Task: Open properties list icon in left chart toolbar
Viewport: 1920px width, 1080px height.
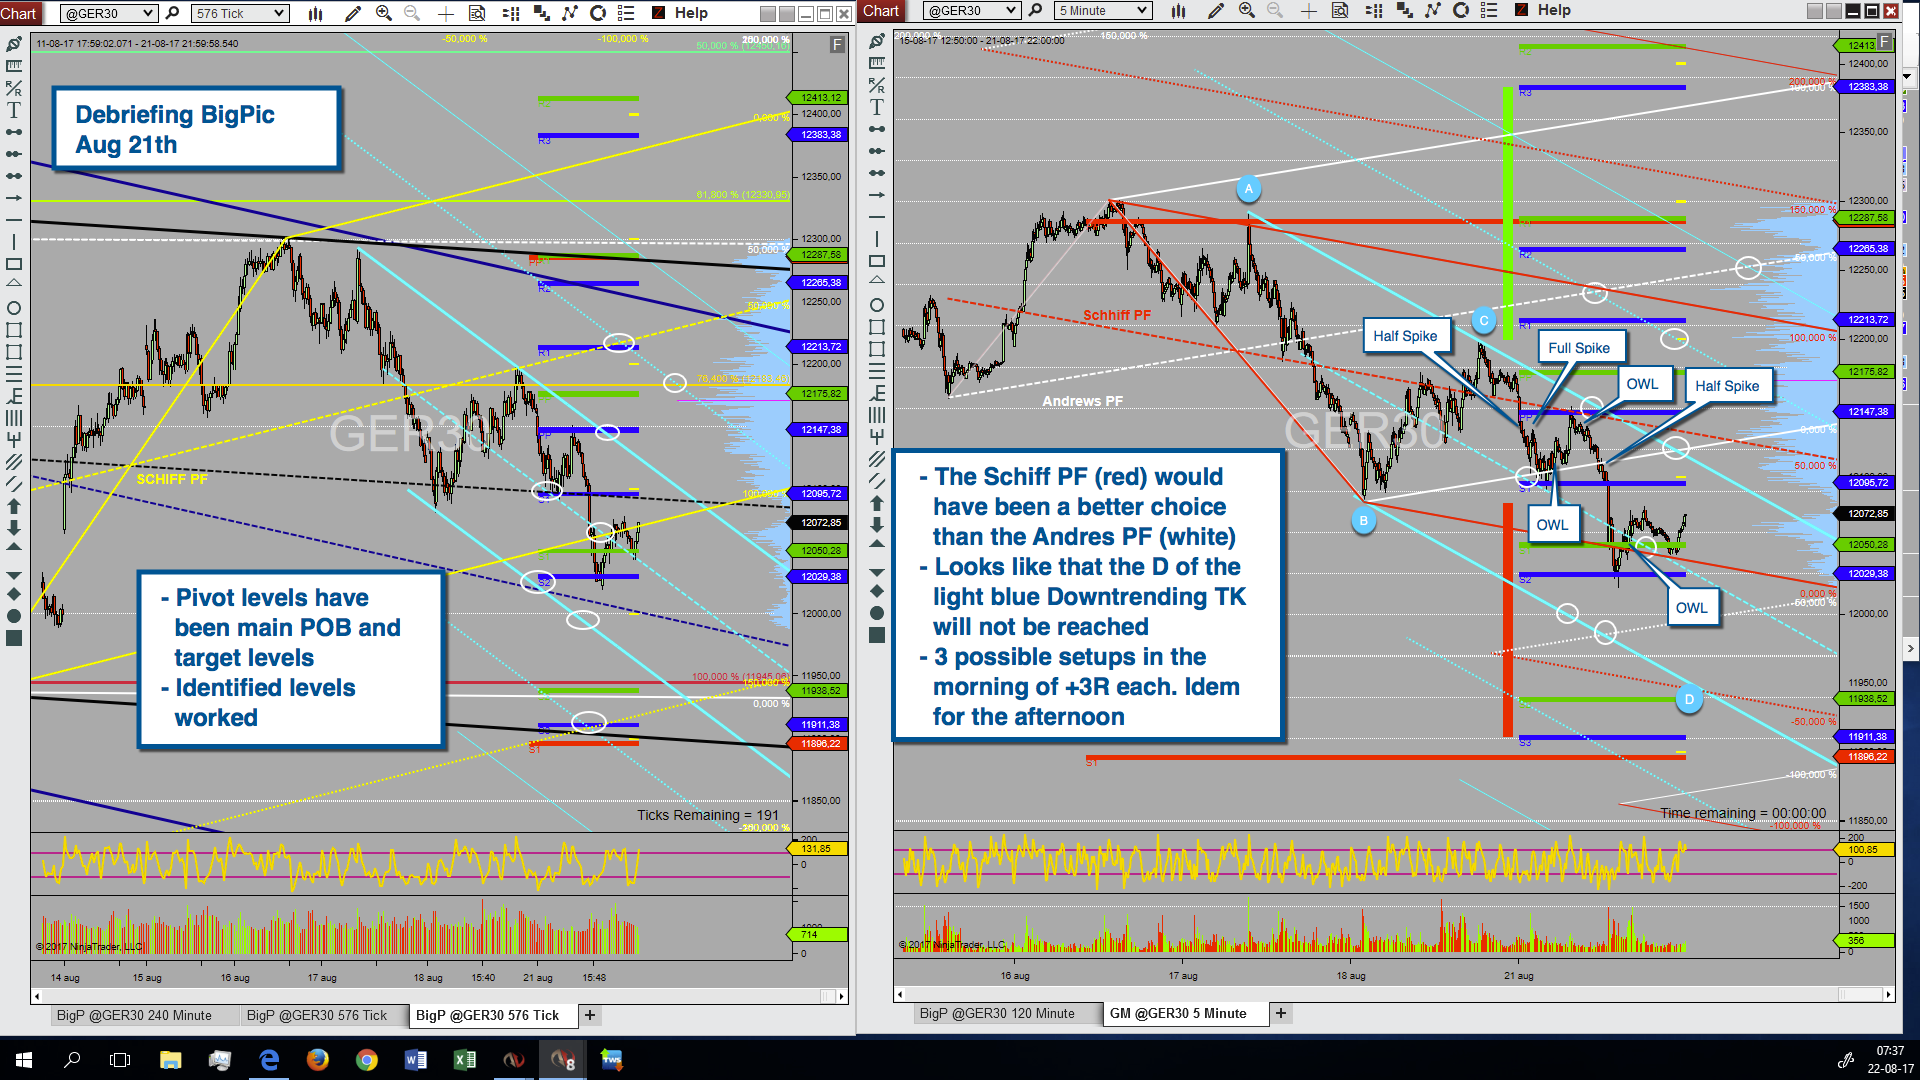Action: pyautogui.click(x=626, y=13)
